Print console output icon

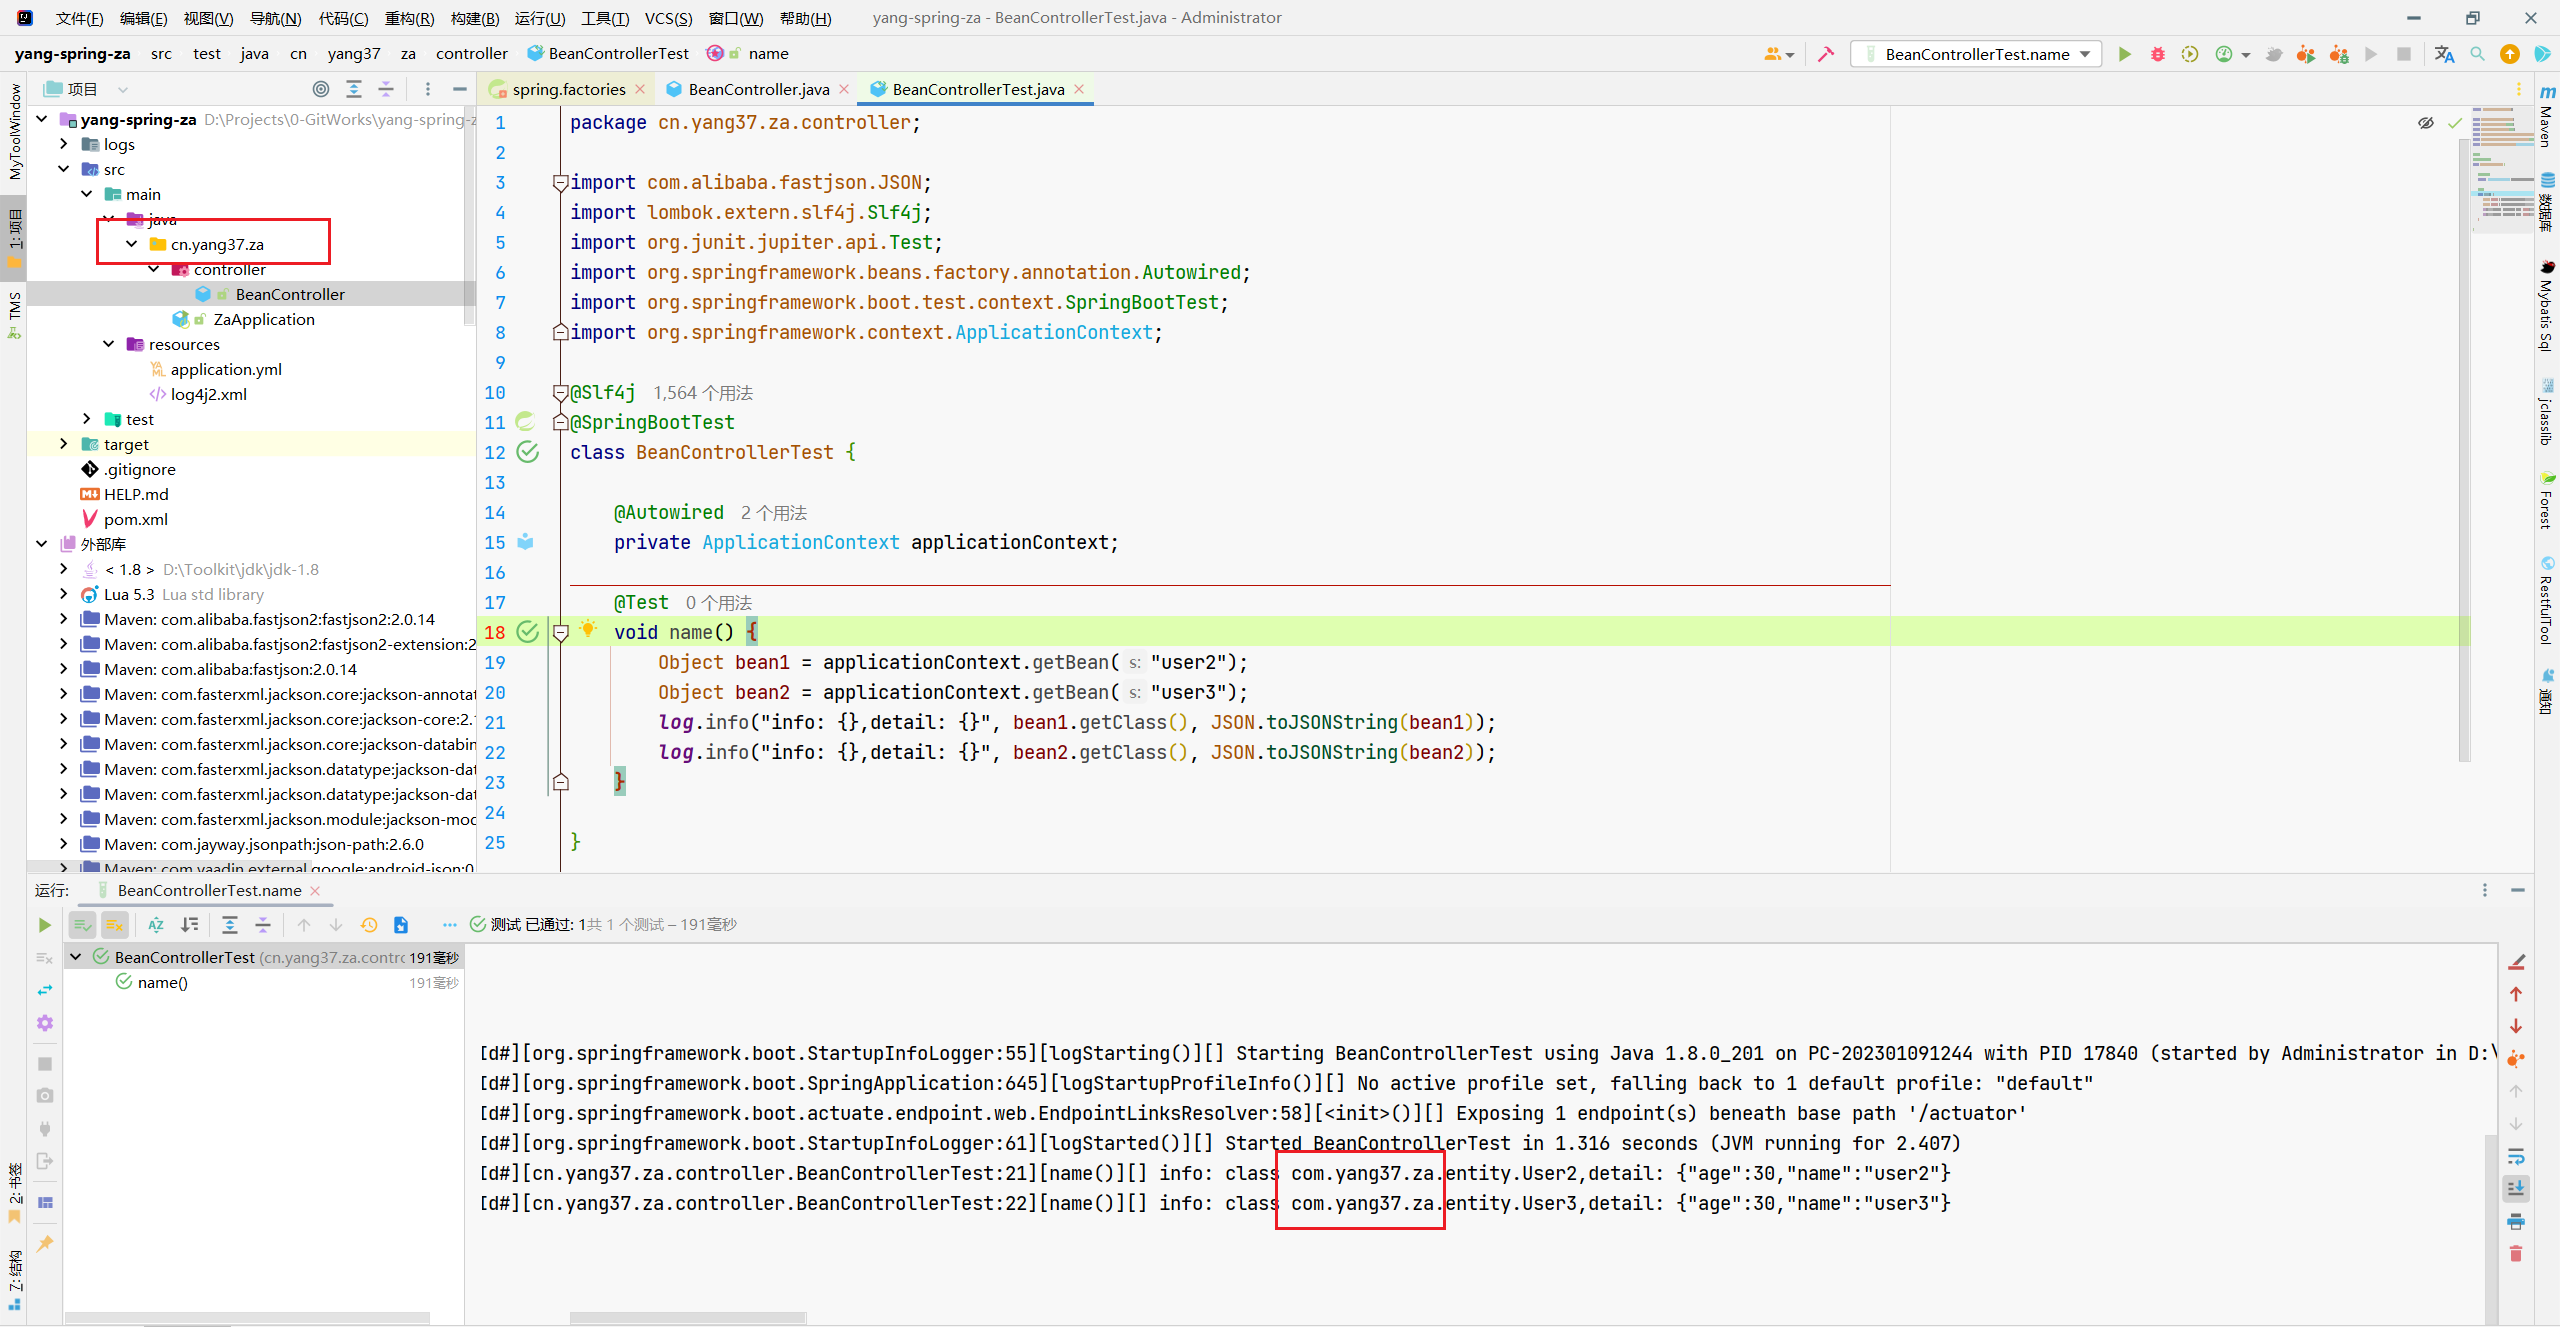click(x=2516, y=1221)
